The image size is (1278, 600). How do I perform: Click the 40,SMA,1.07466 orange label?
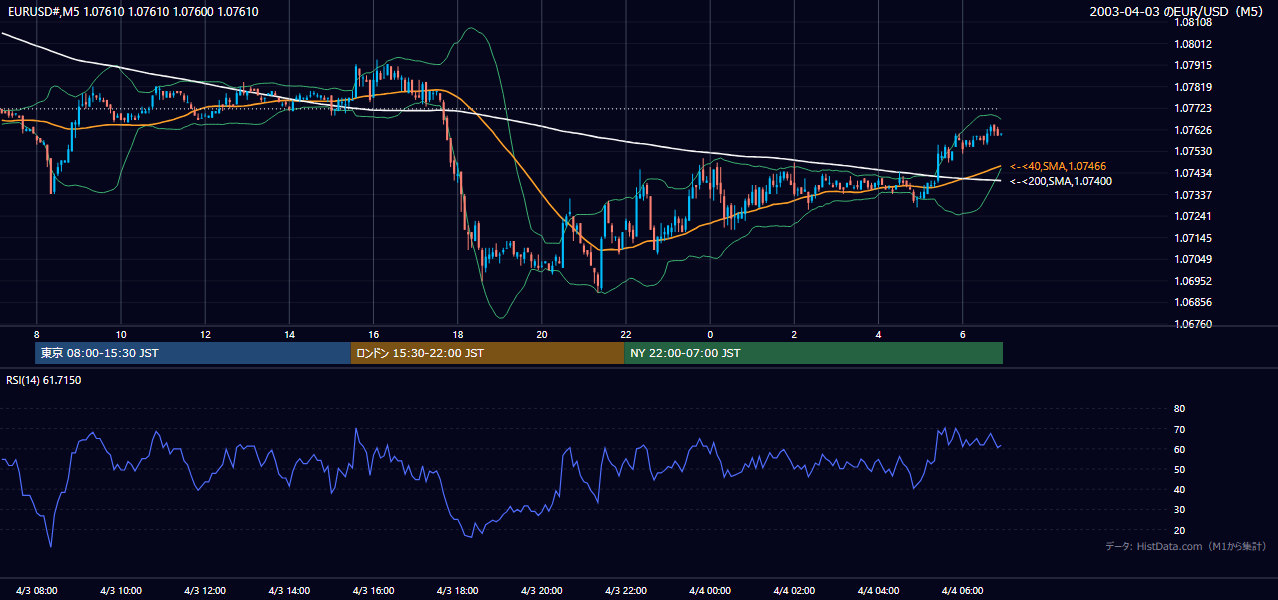click(1058, 166)
